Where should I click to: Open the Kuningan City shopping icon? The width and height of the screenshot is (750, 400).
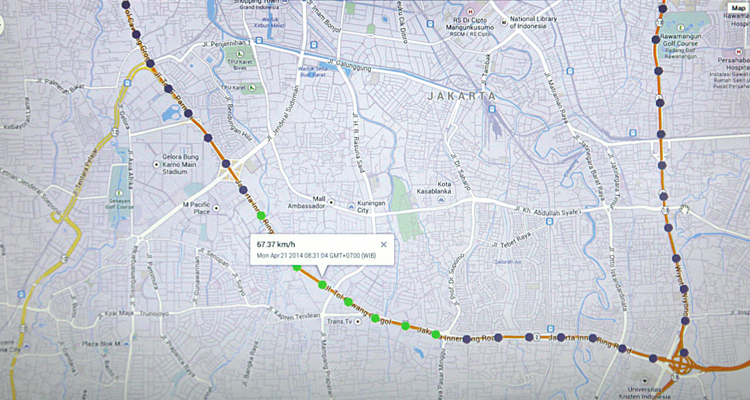(x=352, y=206)
